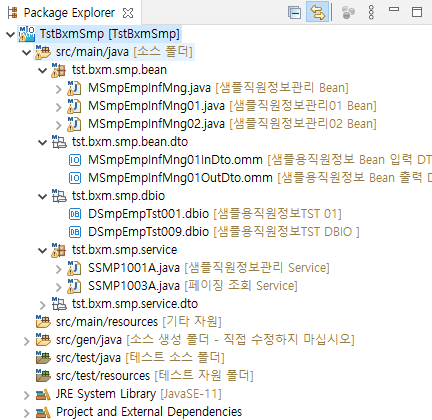Expand the src/gen/java folder
The image size is (432, 420).
(27, 341)
